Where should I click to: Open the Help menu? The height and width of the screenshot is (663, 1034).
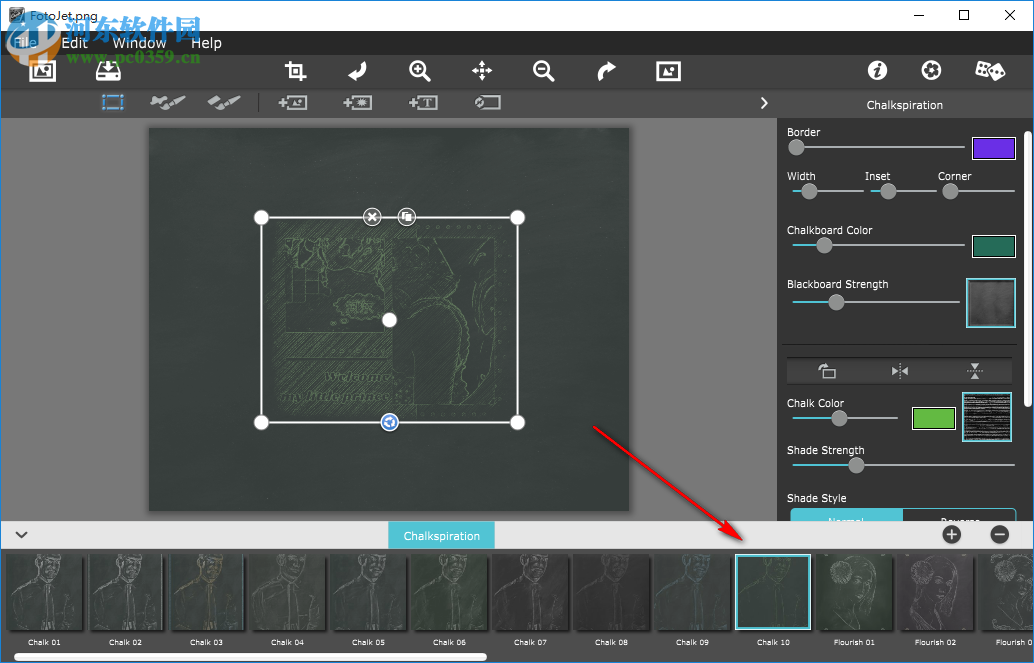coord(206,43)
